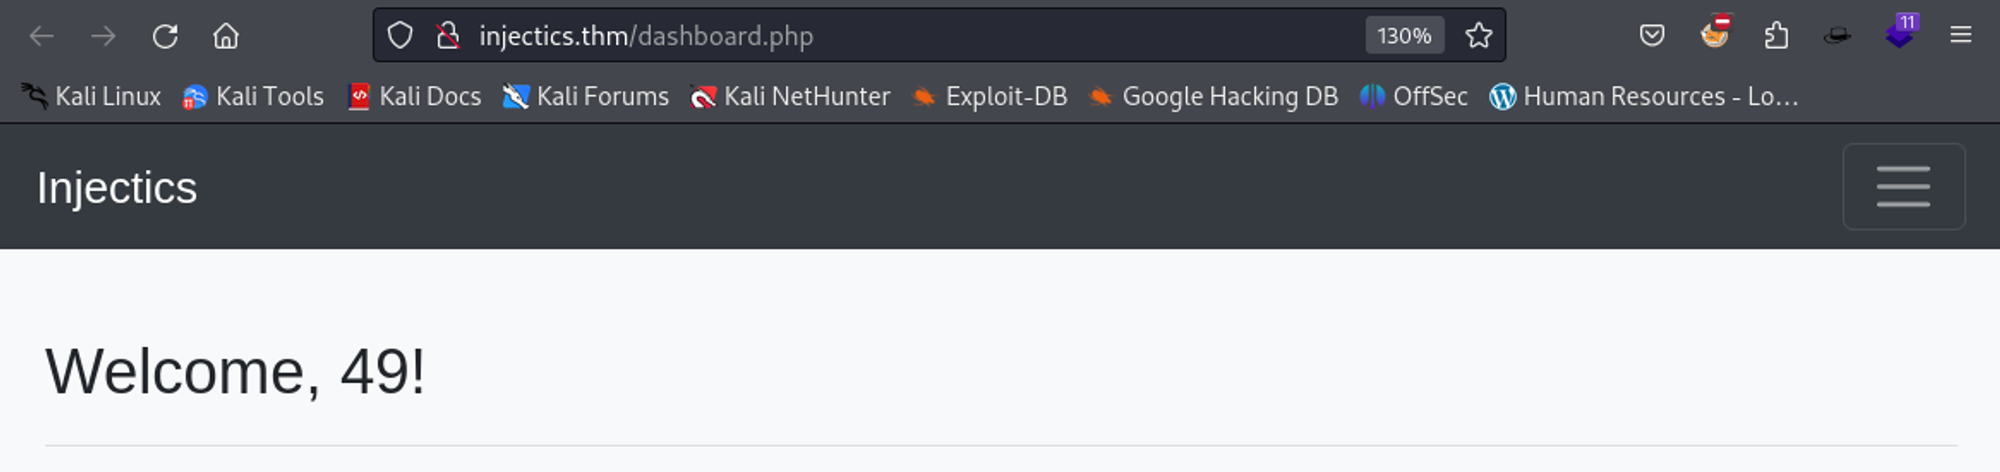Screen dimensions: 2000x472
Task: View insecure connection lock info
Action: point(448,36)
